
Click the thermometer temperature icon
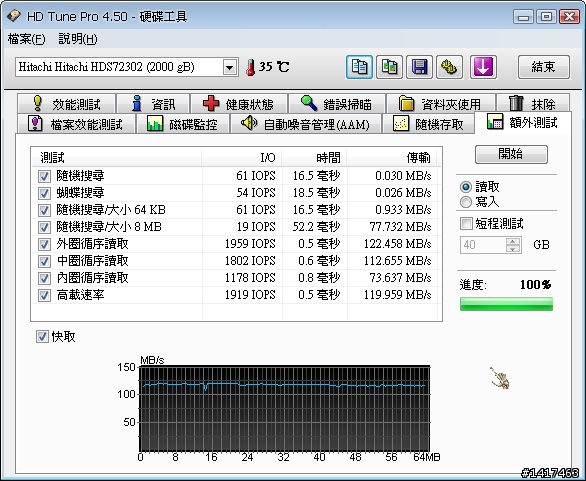pos(250,68)
